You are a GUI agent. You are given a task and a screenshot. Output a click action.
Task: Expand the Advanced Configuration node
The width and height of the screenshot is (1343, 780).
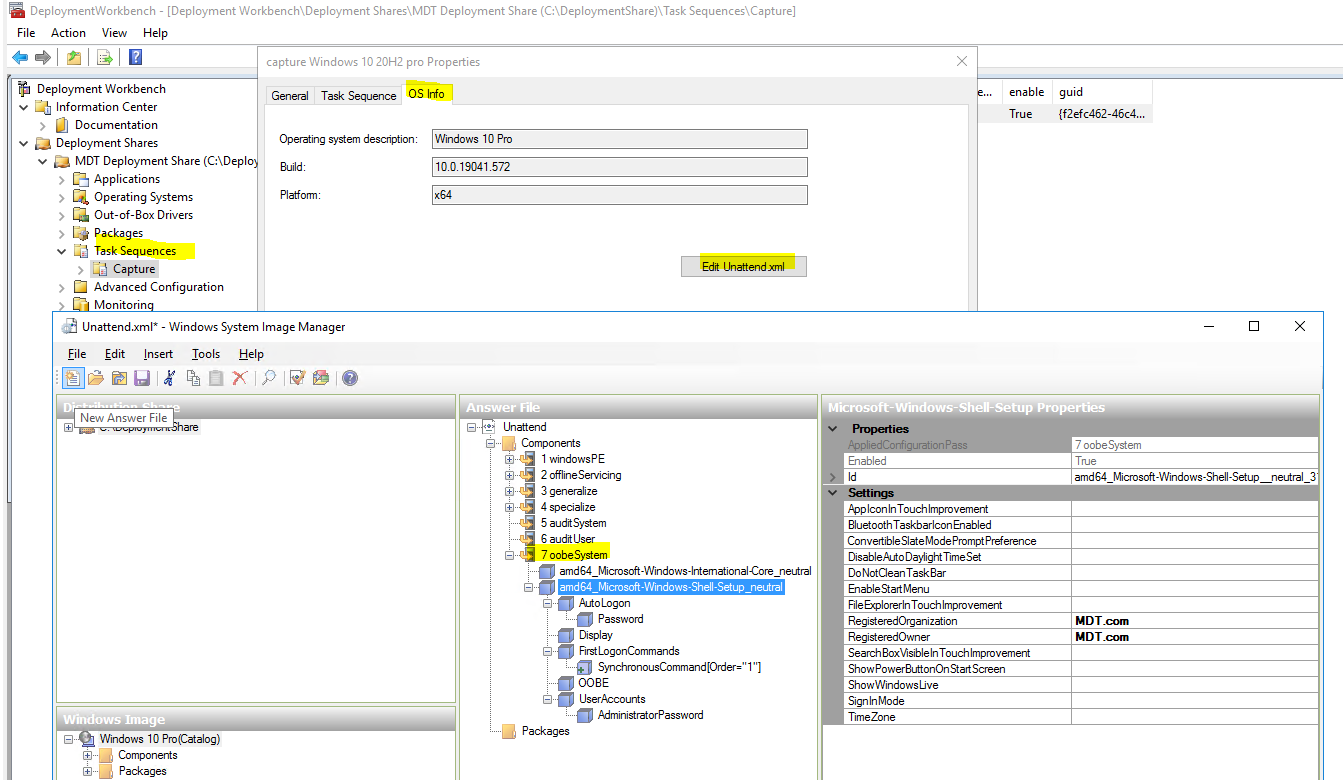61,287
